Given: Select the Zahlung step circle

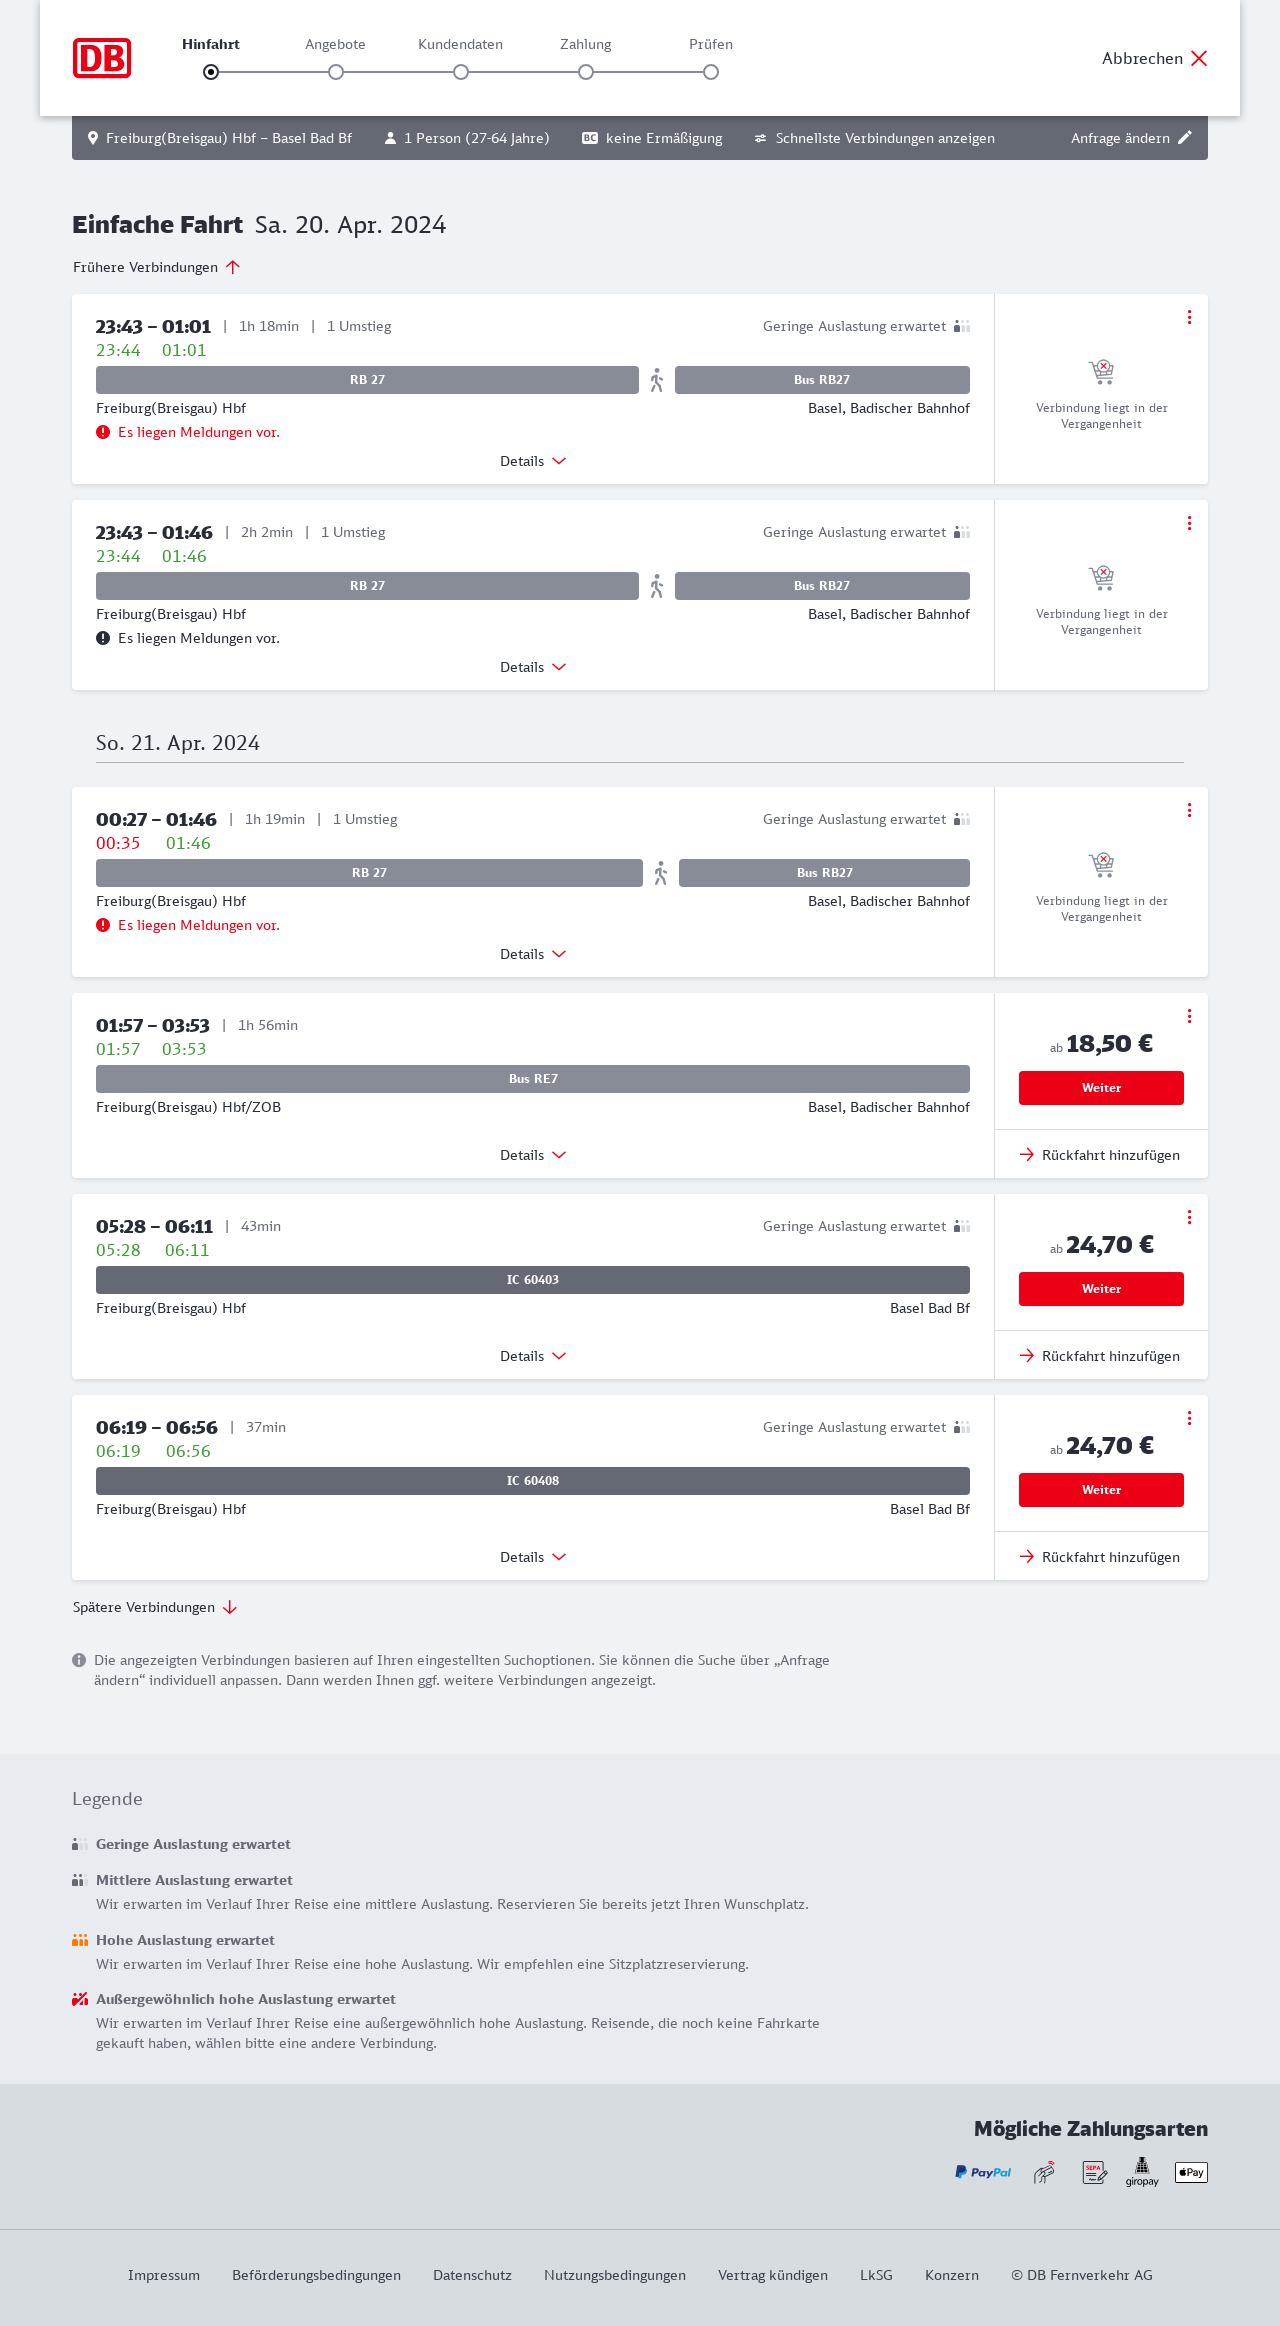Looking at the screenshot, I should point(586,72).
